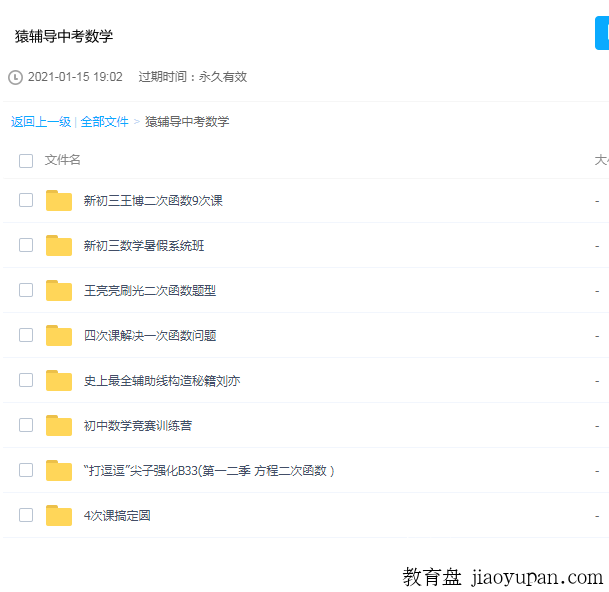The image size is (609, 592).
Task: Click folder icon for 4次课搞定圆
Action: click(x=59, y=515)
